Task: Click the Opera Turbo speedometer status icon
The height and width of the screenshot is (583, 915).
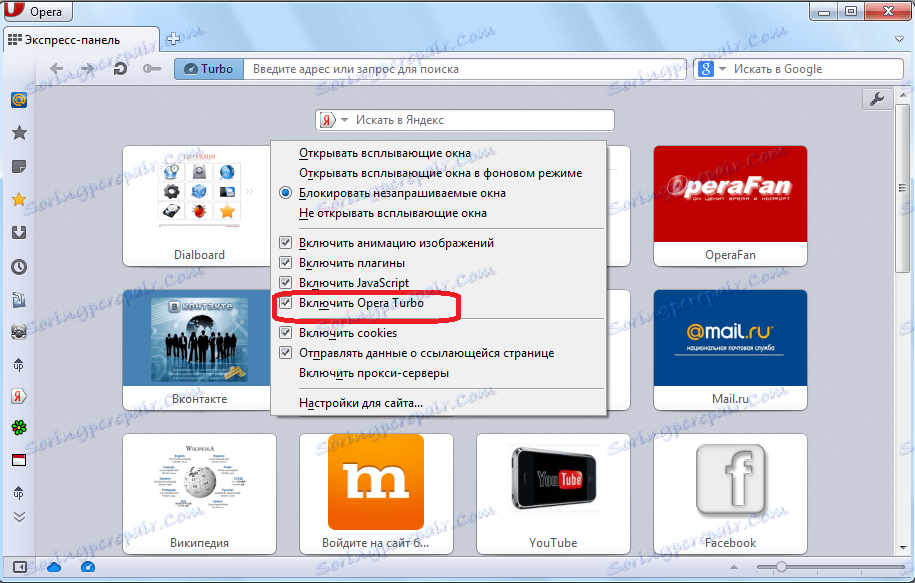Action: (88, 567)
